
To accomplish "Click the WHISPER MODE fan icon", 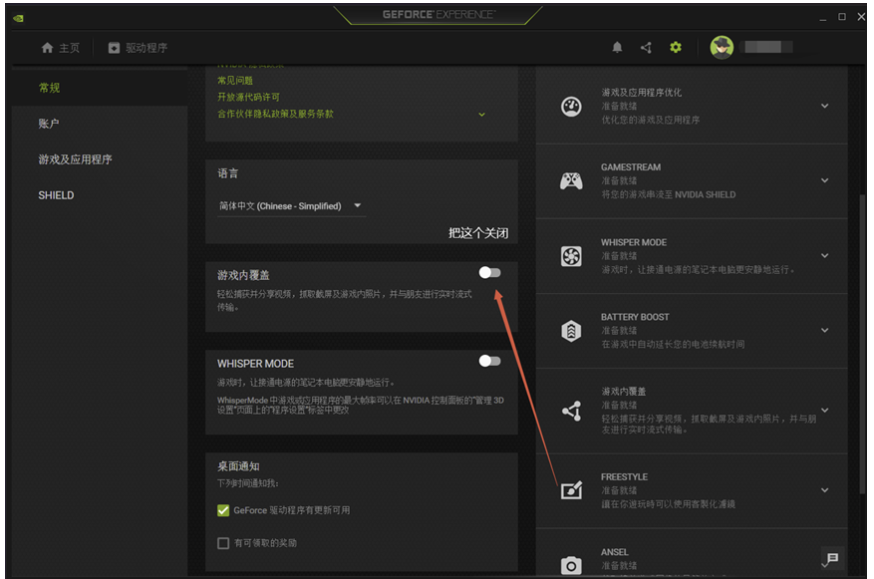I will click(x=571, y=256).
